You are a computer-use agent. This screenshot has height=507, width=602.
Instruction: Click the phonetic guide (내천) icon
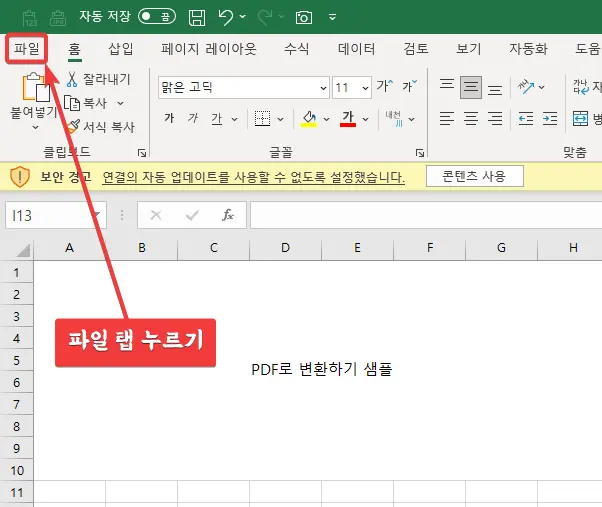click(x=394, y=119)
